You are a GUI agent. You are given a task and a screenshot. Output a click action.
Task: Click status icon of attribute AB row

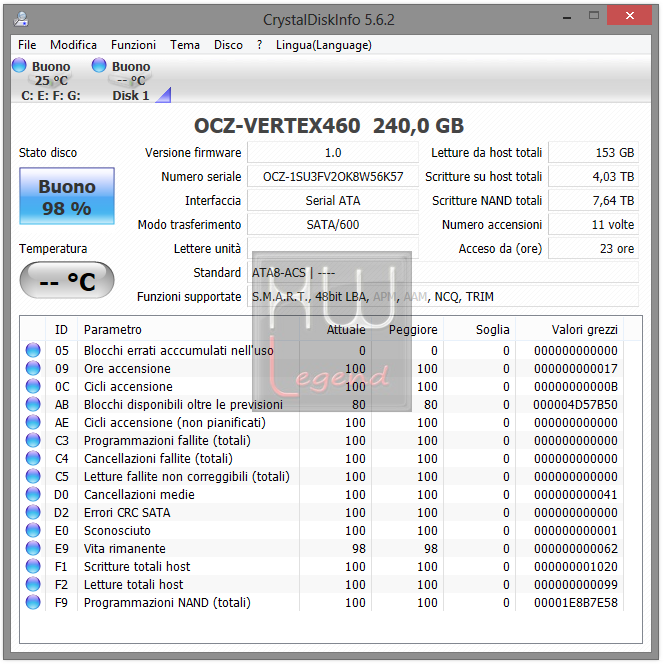click(33, 405)
